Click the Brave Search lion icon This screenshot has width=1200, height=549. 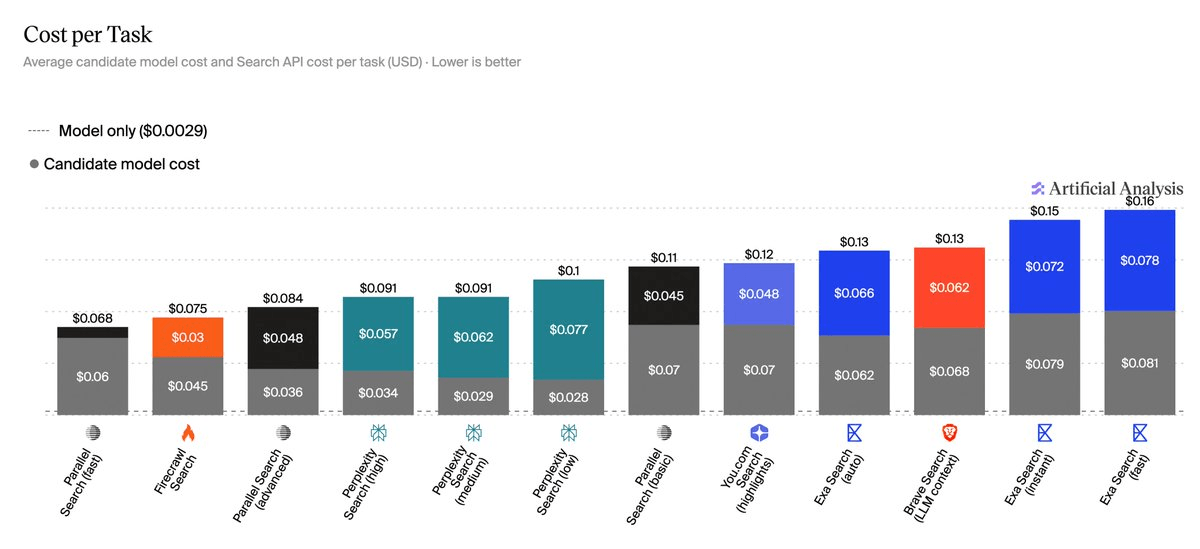coord(949,433)
